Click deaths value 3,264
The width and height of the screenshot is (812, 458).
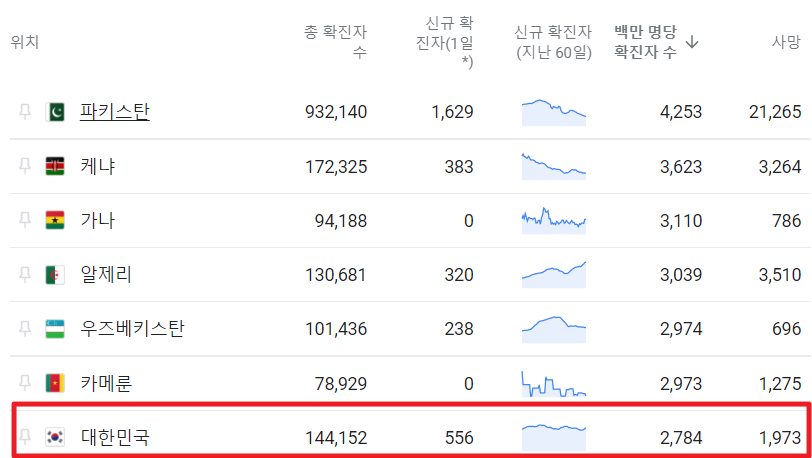pyautogui.click(x=780, y=167)
